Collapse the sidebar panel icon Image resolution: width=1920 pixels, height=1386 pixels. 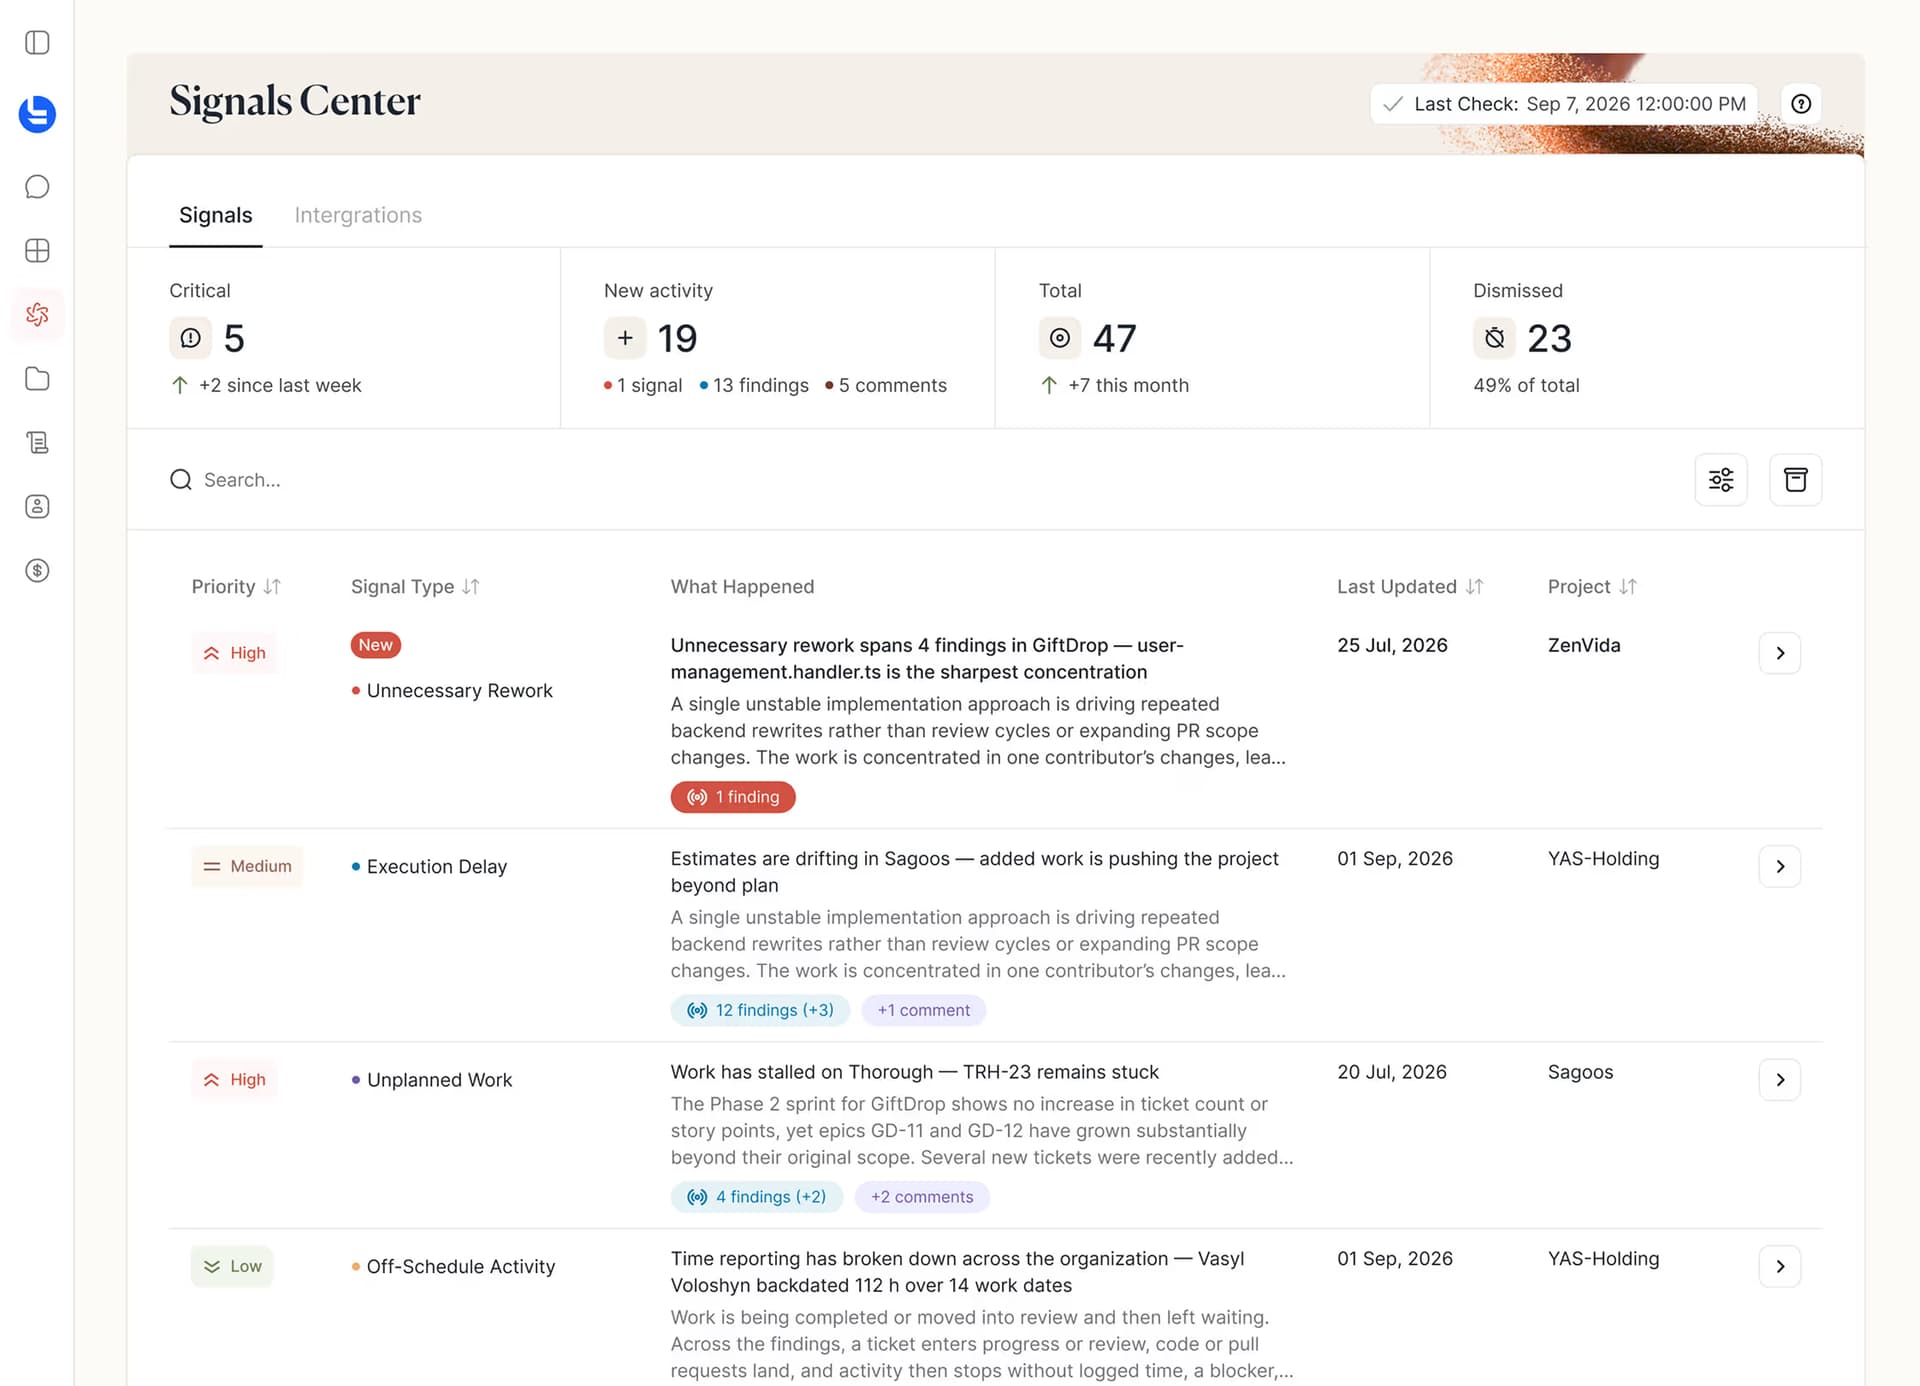pyautogui.click(x=37, y=43)
